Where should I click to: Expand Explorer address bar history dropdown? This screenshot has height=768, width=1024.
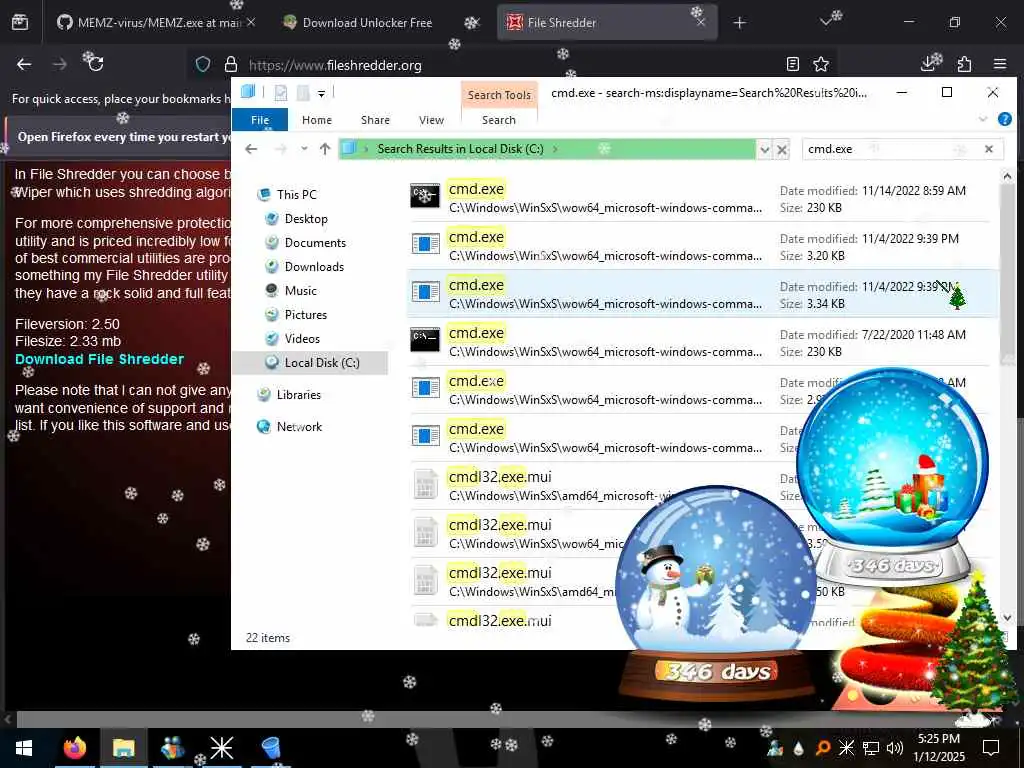pyautogui.click(x=764, y=150)
